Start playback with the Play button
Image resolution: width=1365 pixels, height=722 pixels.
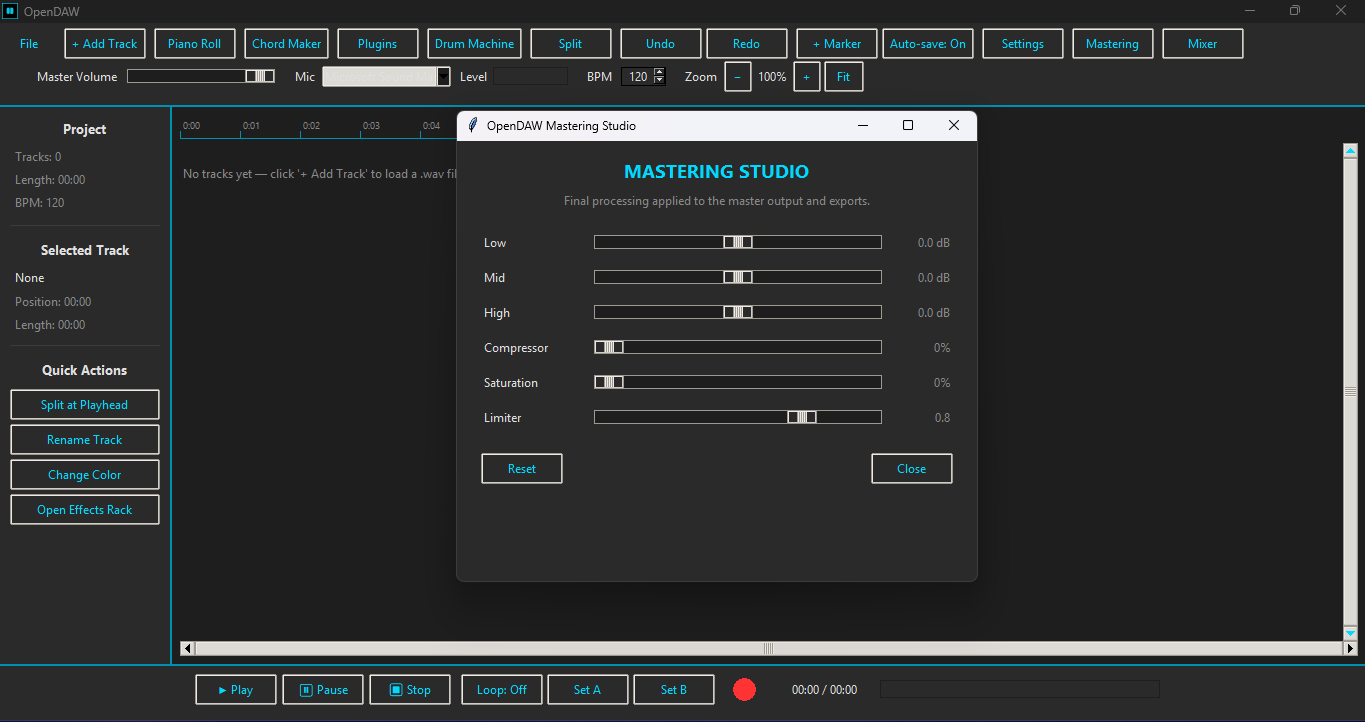[236, 690]
